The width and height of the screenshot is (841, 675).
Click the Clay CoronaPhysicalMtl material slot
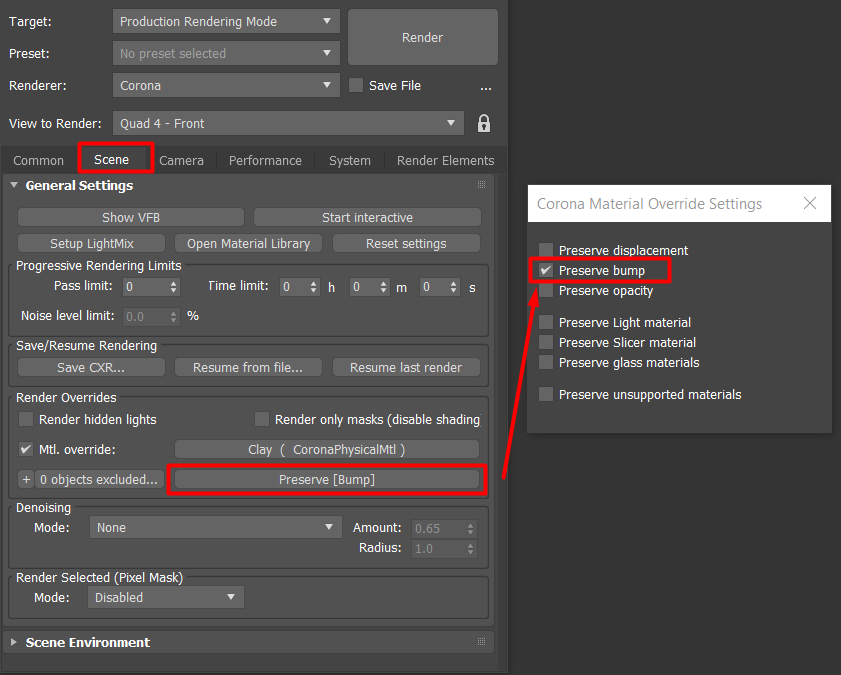326,449
